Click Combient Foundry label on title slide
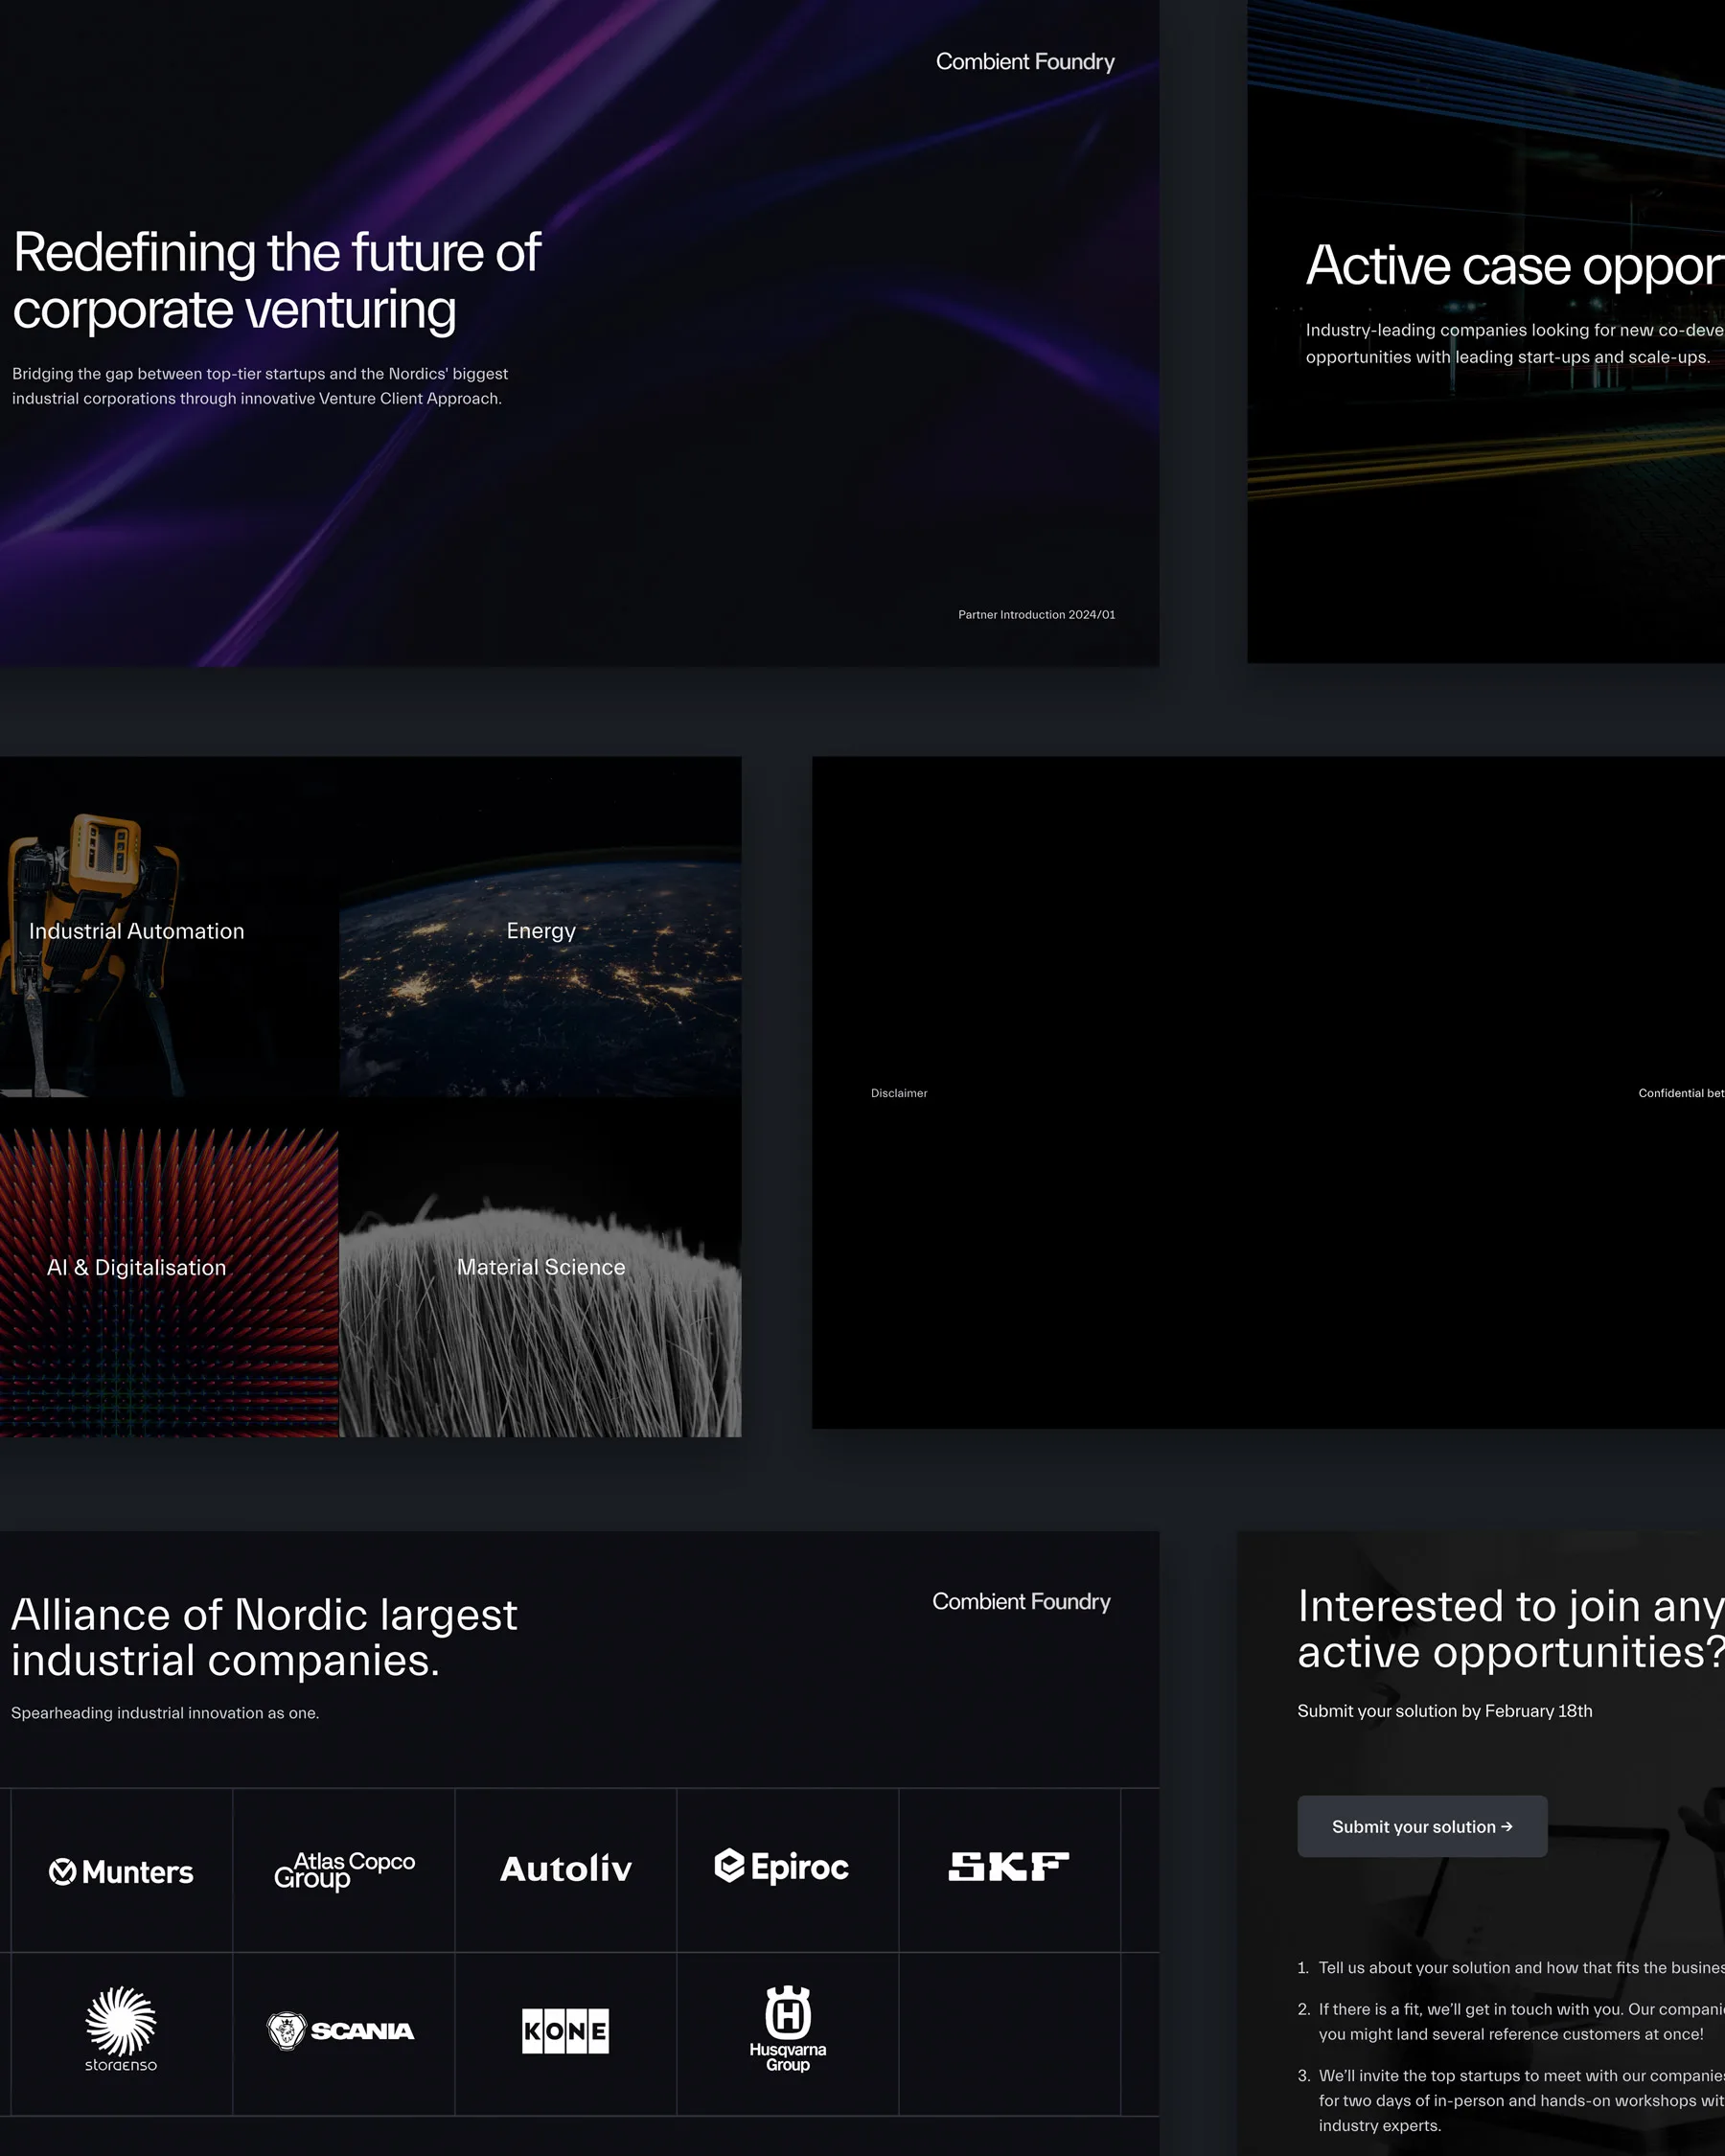1725x2156 pixels. pyautogui.click(x=1025, y=62)
